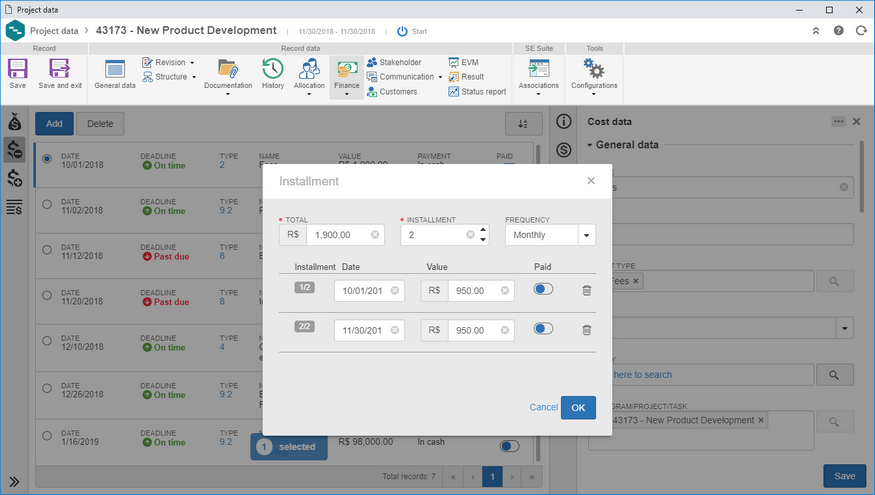Open the Associations ribbon icon
The width and height of the screenshot is (875, 495).
[539, 74]
